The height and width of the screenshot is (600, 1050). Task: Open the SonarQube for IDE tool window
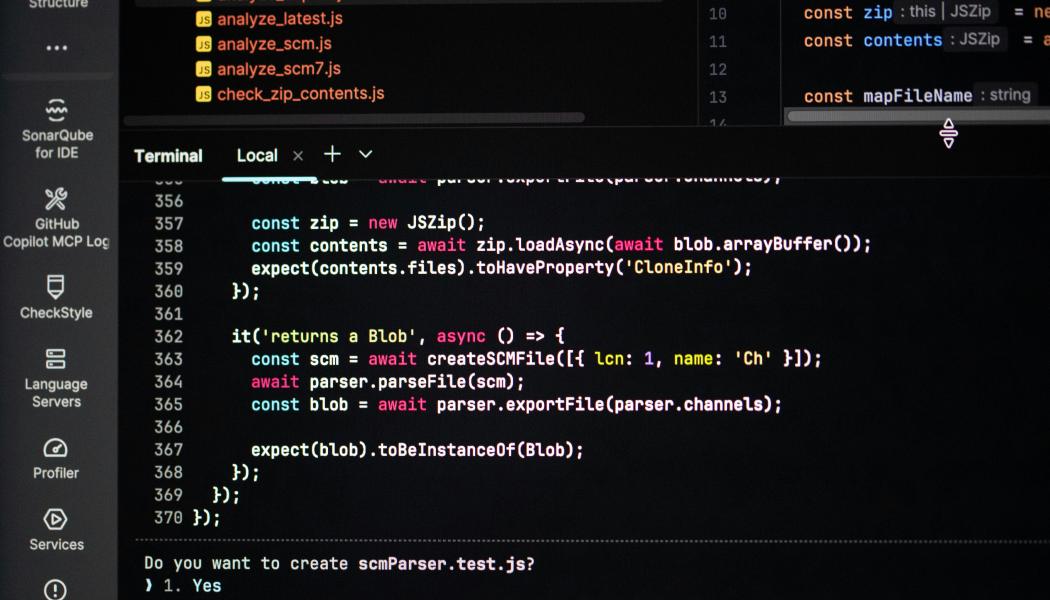[57, 129]
